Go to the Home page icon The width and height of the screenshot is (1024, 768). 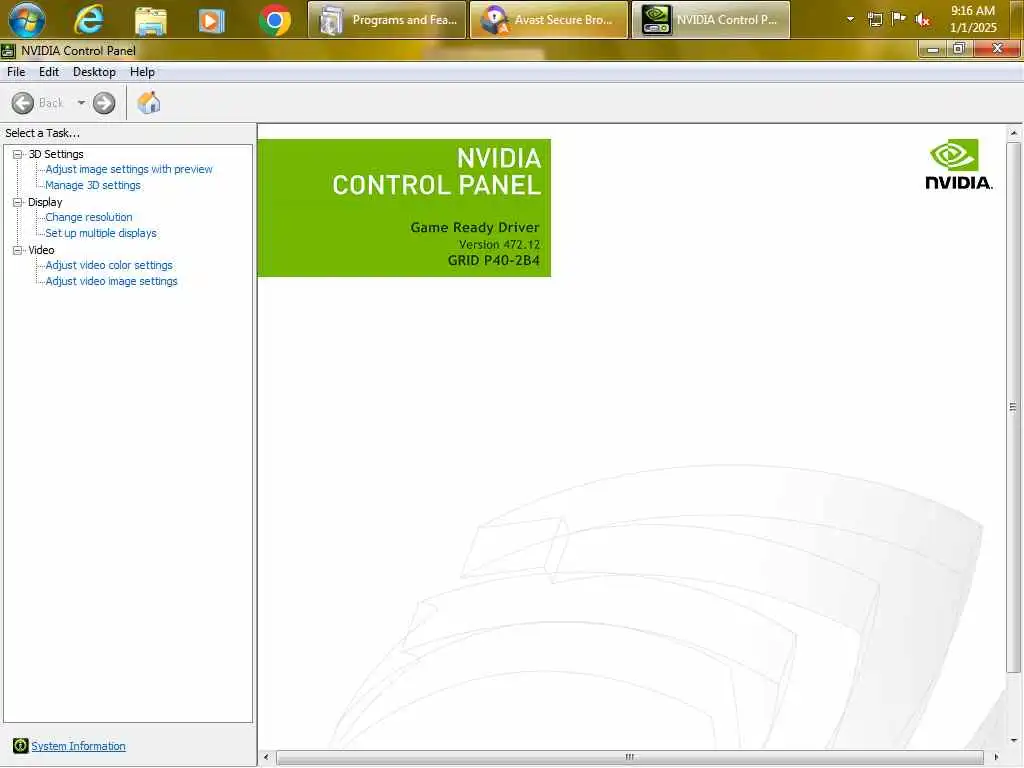149,103
